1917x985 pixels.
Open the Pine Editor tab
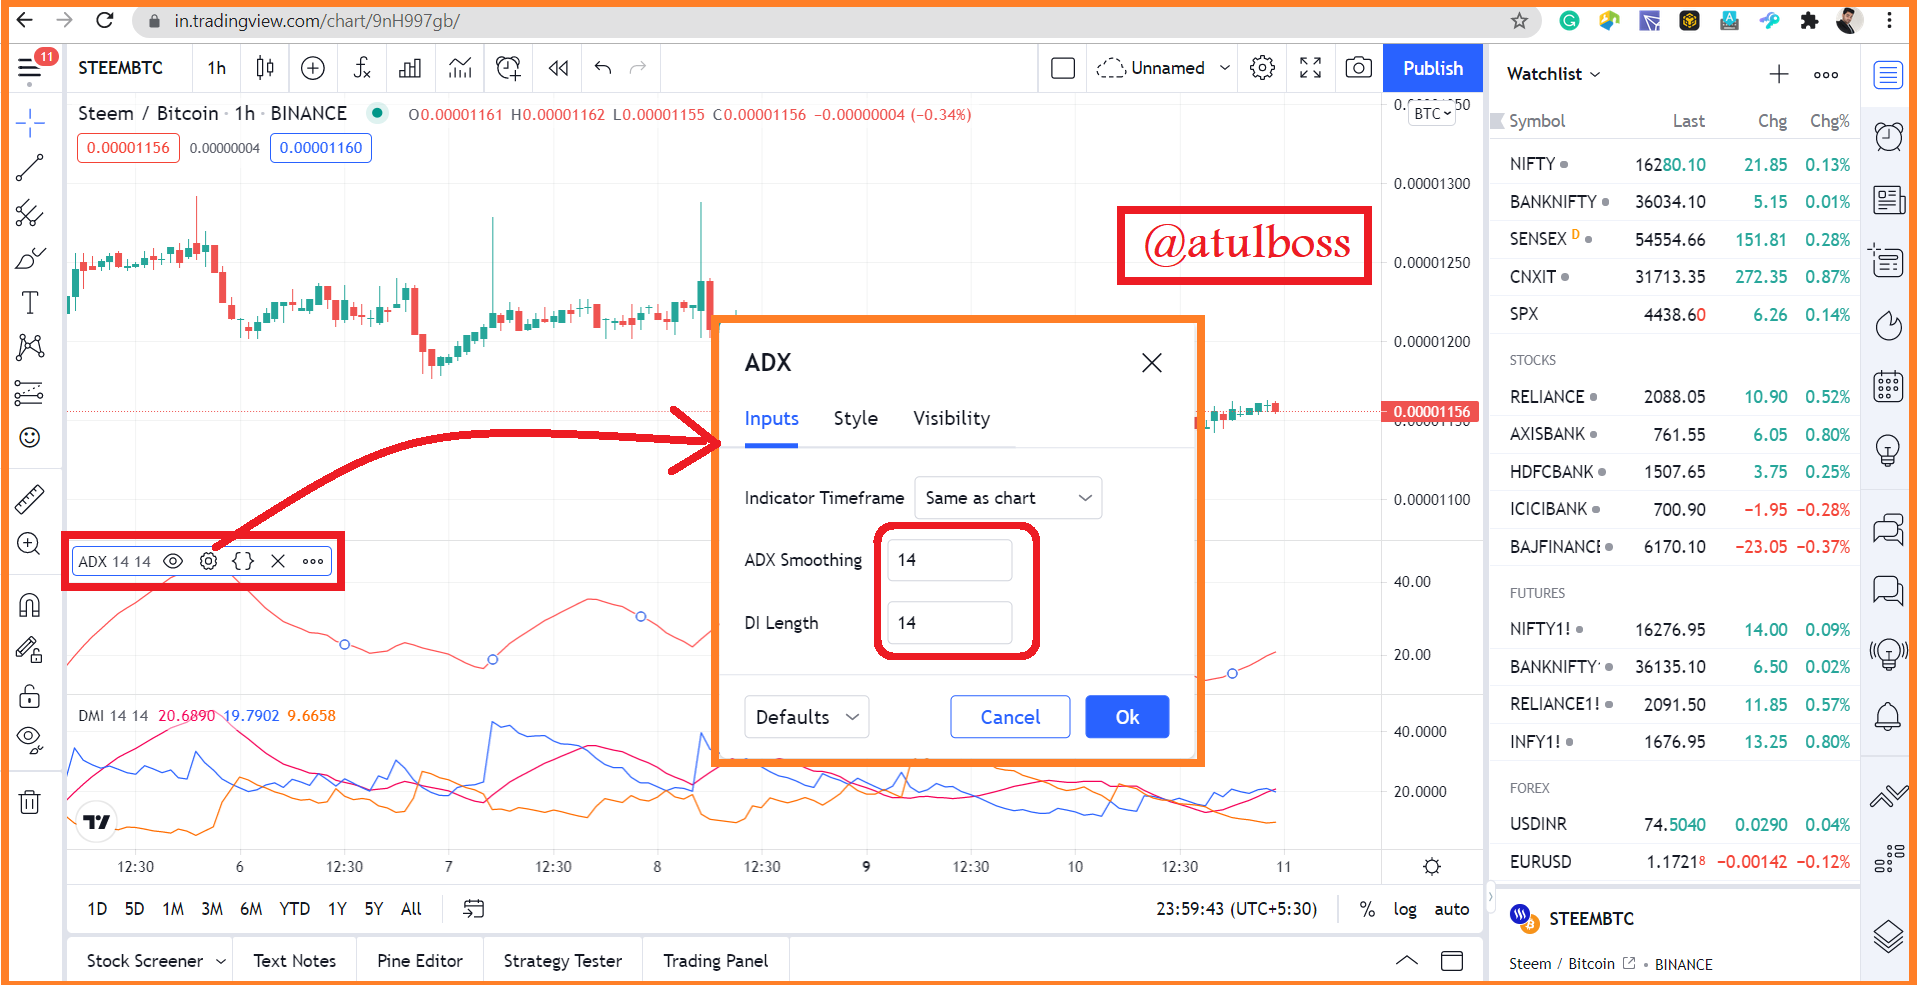(x=420, y=961)
